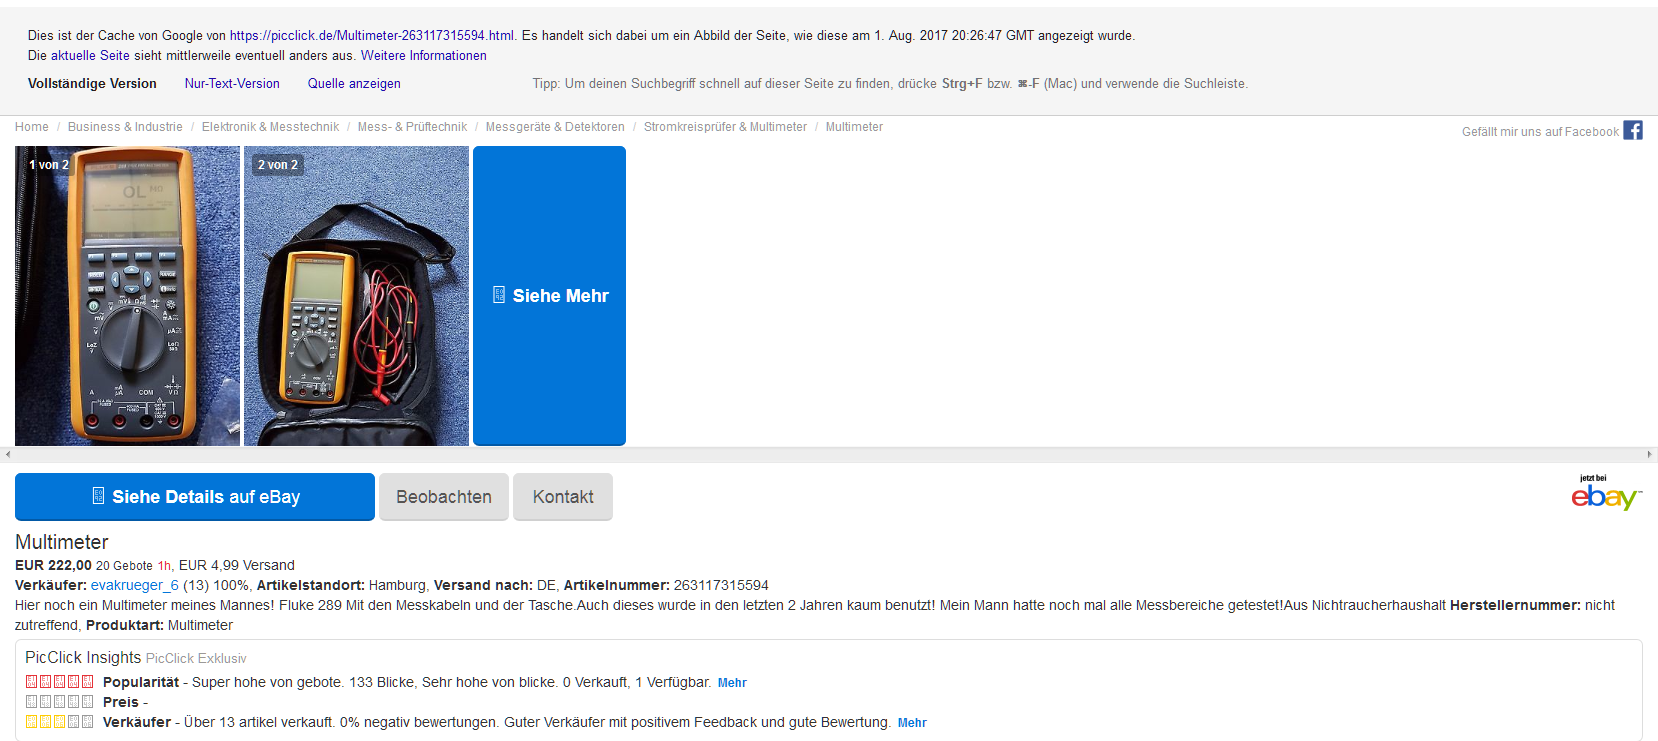
Task: Click Mehr link beside Verkäufer rating
Action: point(912,723)
